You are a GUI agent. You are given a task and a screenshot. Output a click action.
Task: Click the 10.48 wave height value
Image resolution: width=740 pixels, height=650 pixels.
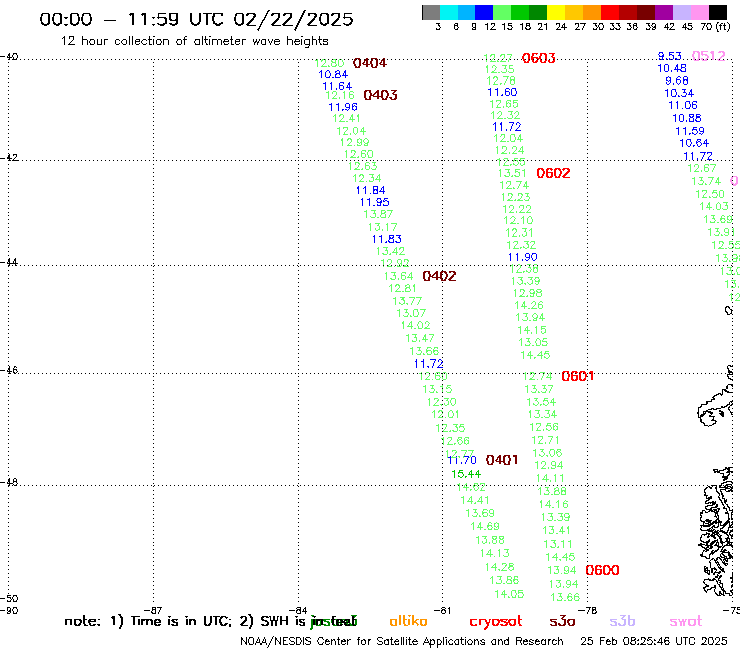[x=672, y=68]
